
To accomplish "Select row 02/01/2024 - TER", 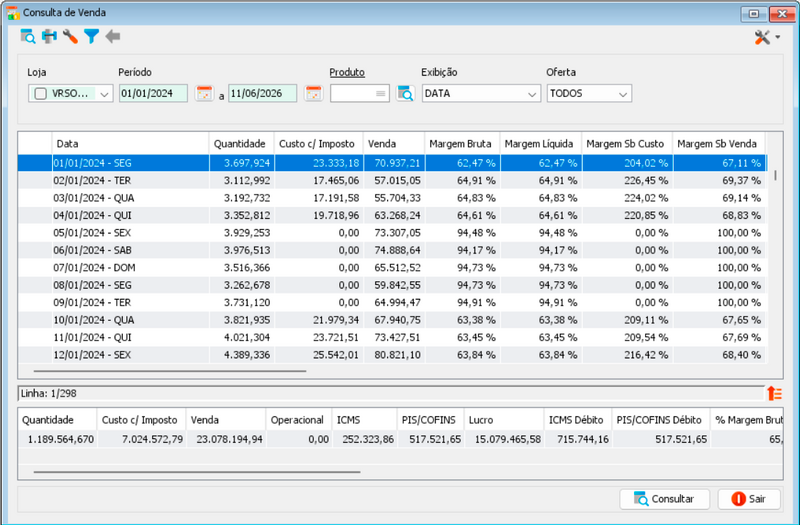I will point(392,181).
